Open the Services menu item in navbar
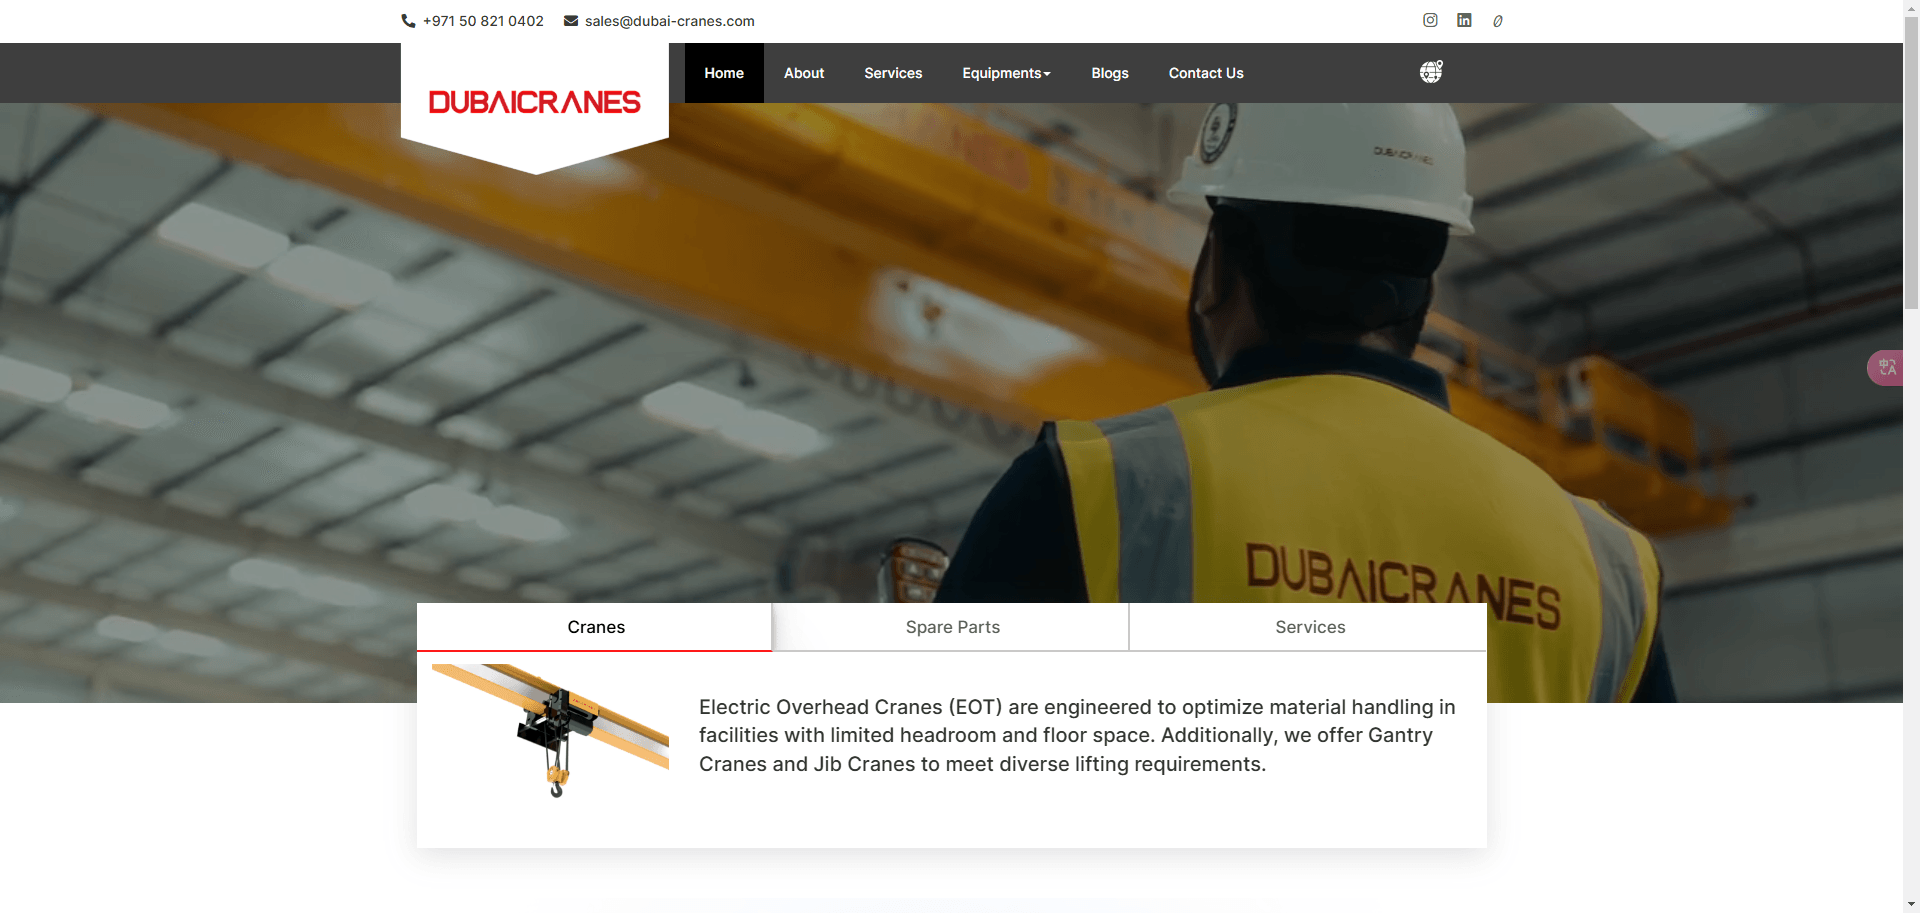The image size is (1920, 913). [x=893, y=73]
